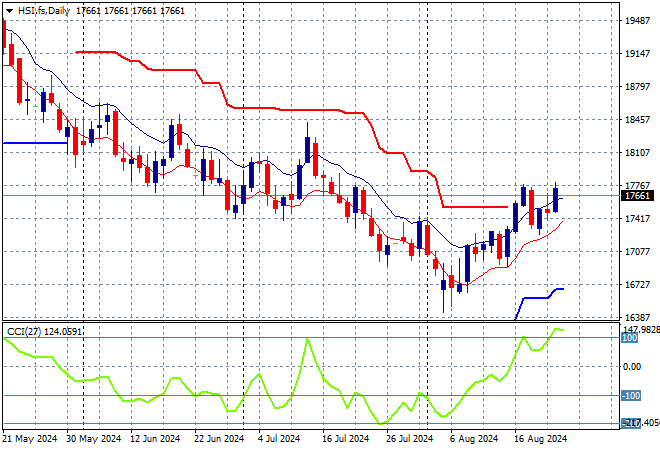Viewport: 660px width, 450px height.
Task: Select the latest blue candlestick at right
Action: click(x=554, y=198)
